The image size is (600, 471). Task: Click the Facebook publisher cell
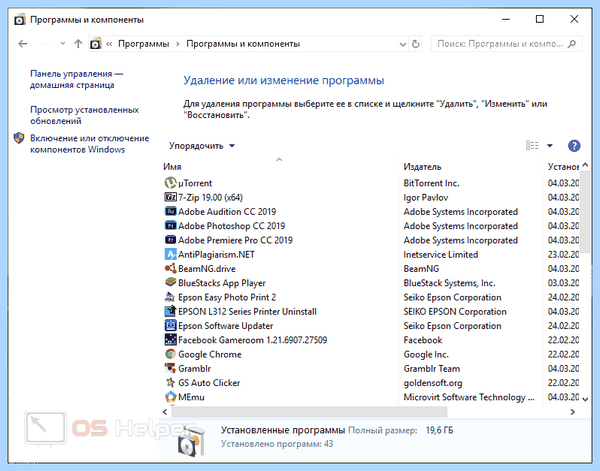click(422, 340)
